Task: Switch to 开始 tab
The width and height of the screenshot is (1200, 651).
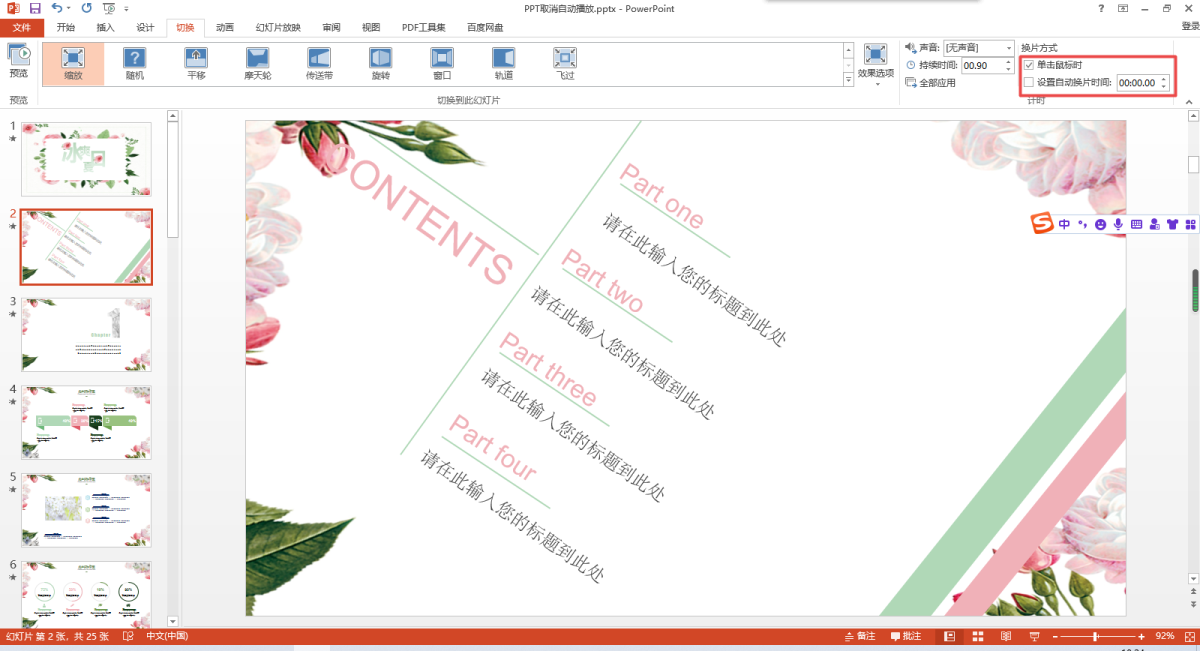Action: pos(65,27)
